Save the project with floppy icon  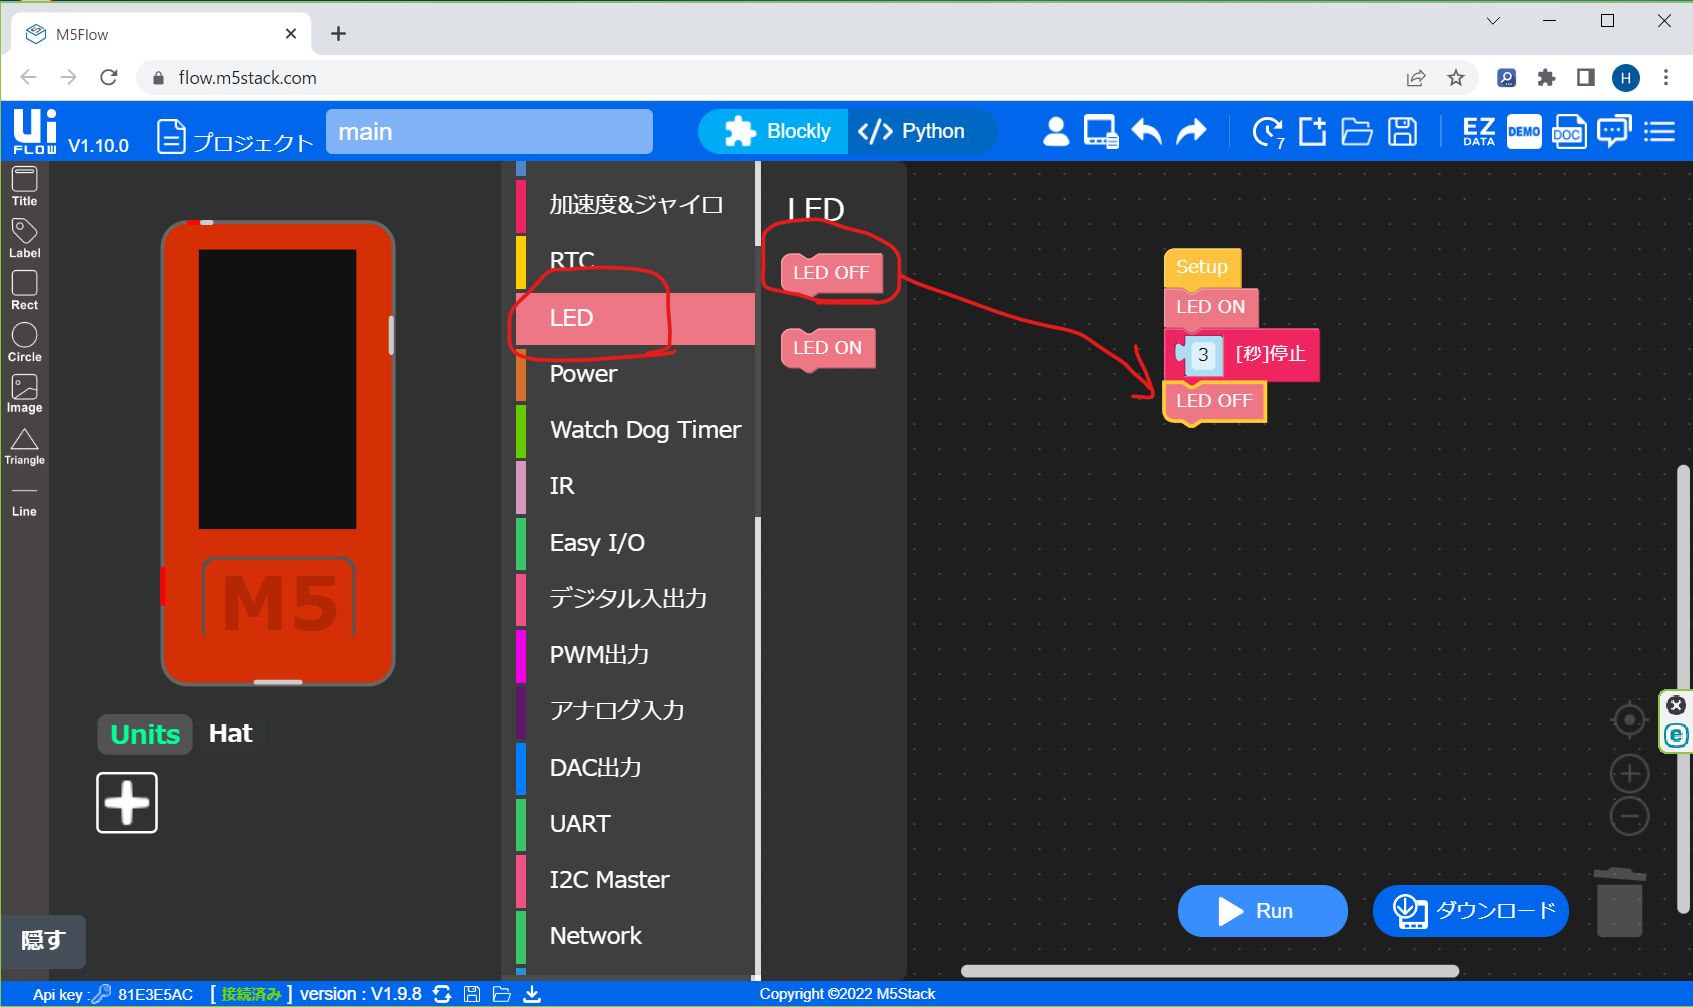1403,131
